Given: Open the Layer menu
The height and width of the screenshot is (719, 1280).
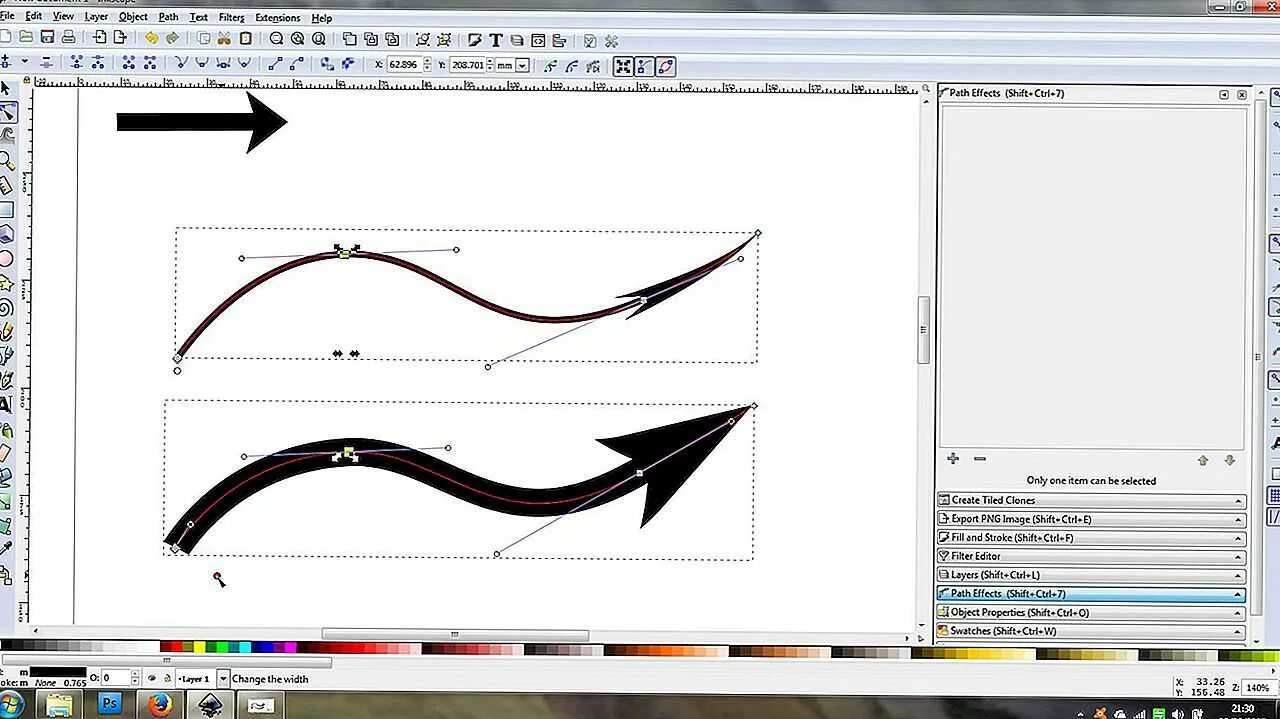Looking at the screenshot, I should 96,17.
